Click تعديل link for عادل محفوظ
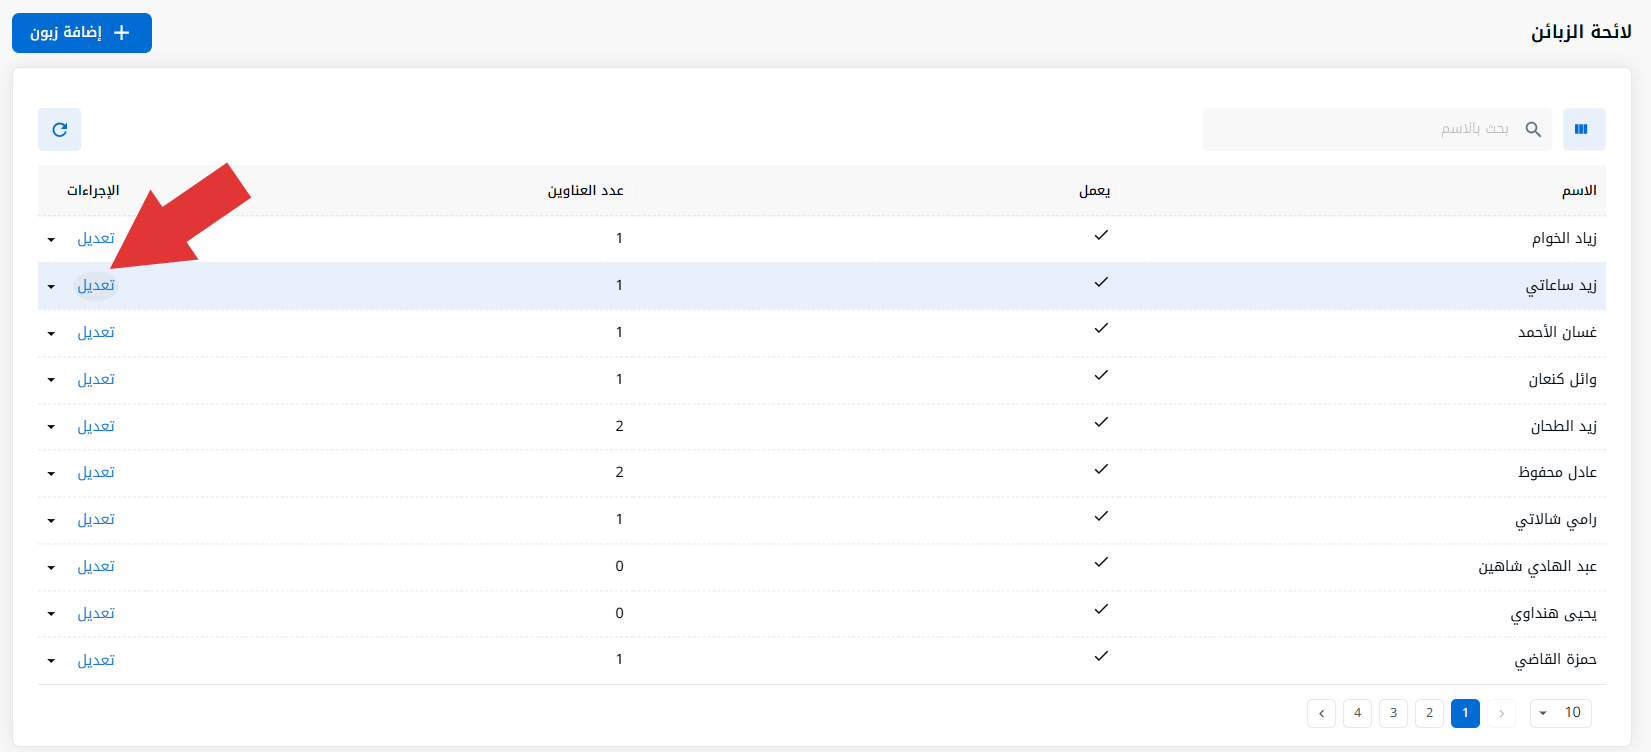Screen dimensions: 1651x752 coord(96,472)
